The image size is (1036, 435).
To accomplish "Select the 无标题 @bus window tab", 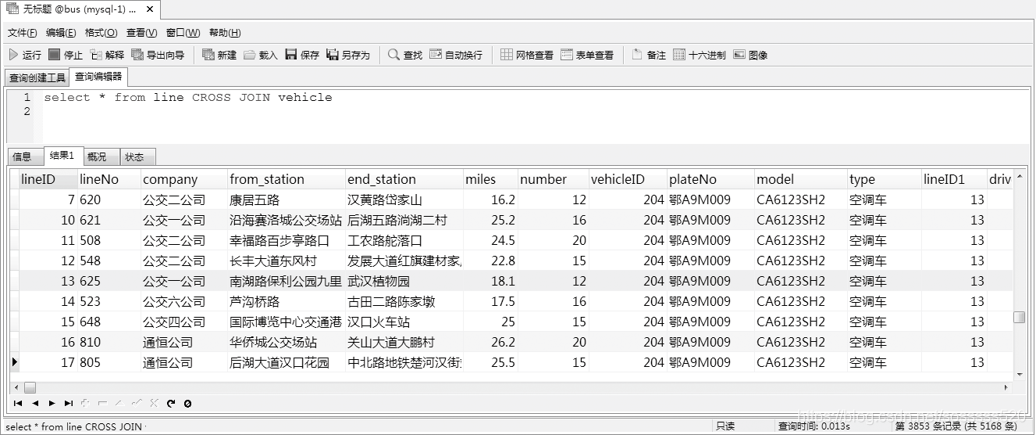I will (80, 9).
